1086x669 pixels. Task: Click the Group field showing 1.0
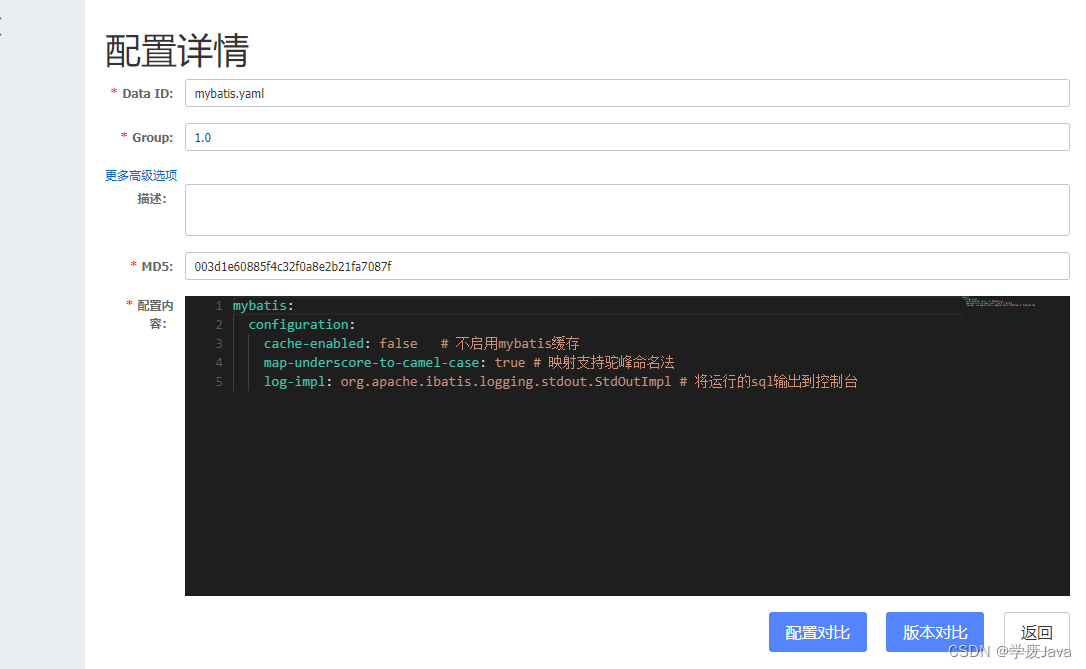pyautogui.click(x=627, y=137)
